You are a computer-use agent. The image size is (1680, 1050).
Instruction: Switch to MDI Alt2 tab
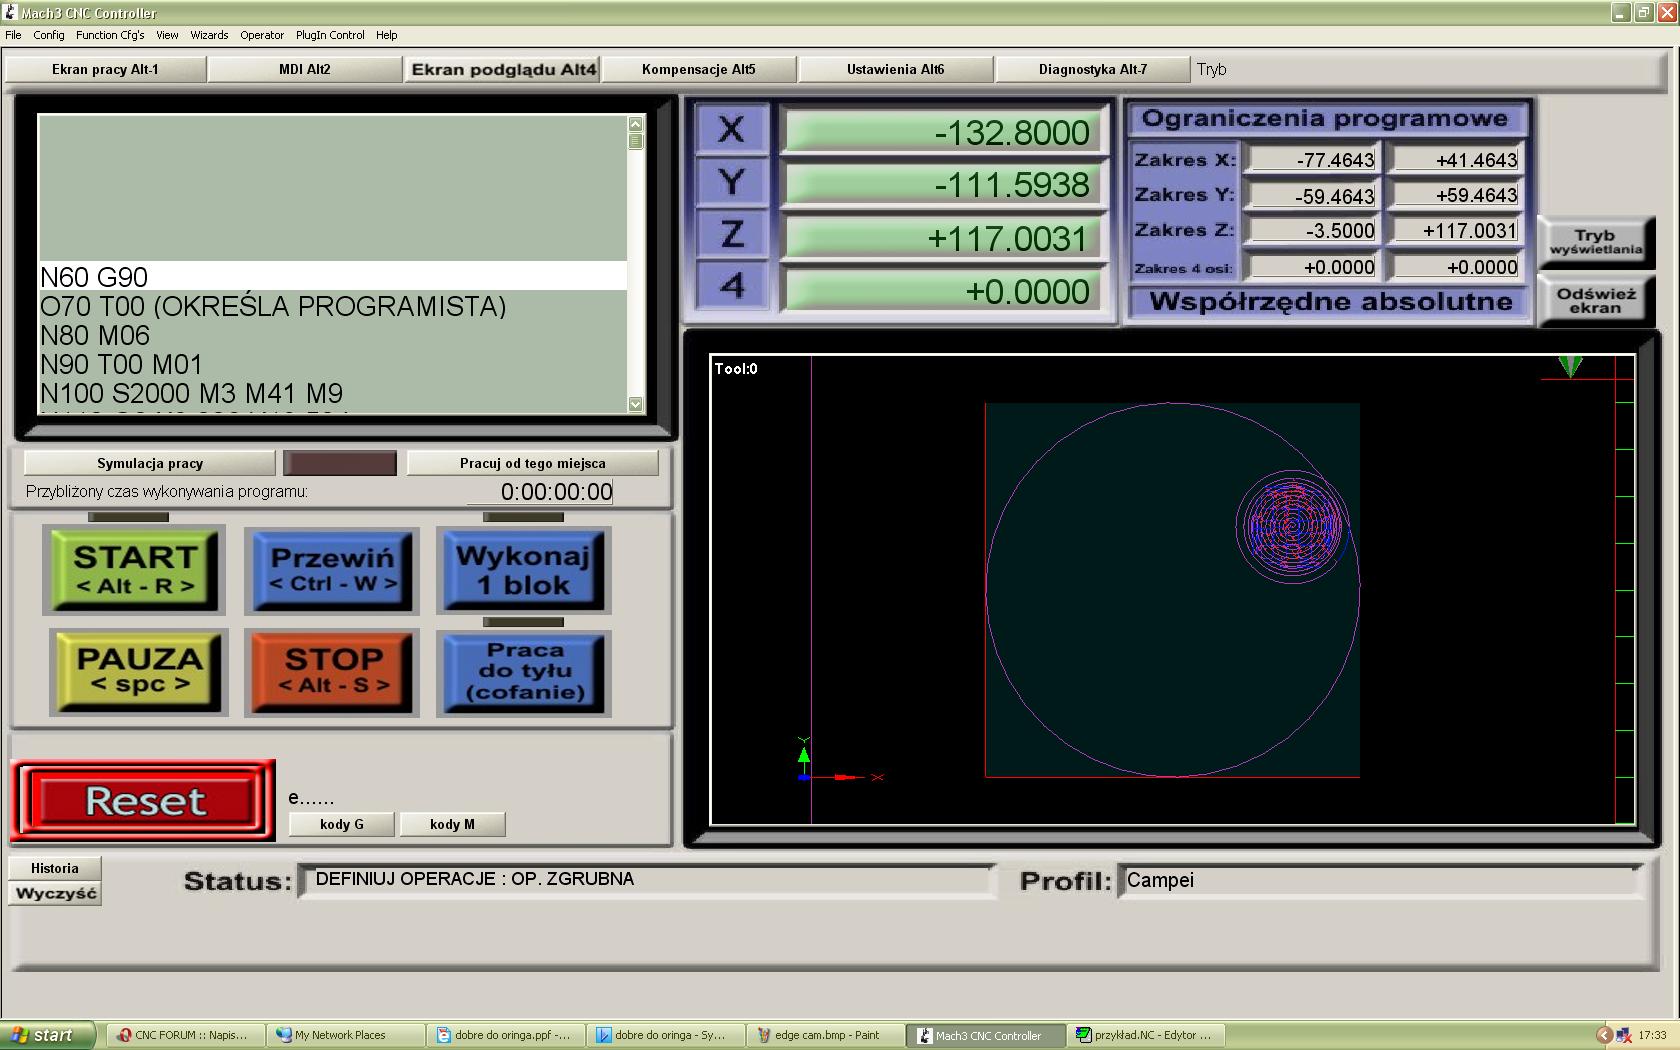point(305,69)
